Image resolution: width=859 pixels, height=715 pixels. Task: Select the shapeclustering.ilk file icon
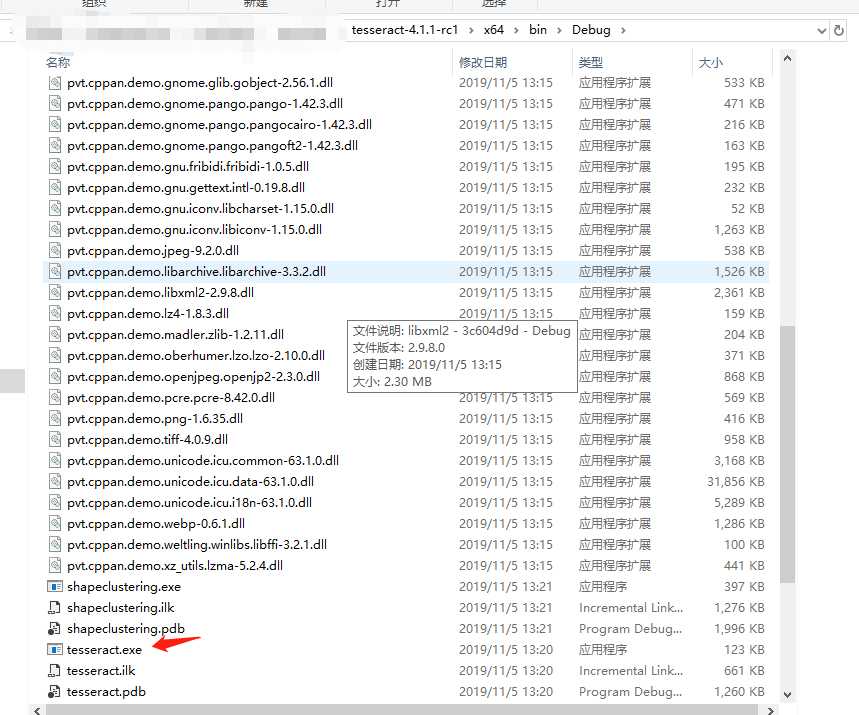point(55,607)
